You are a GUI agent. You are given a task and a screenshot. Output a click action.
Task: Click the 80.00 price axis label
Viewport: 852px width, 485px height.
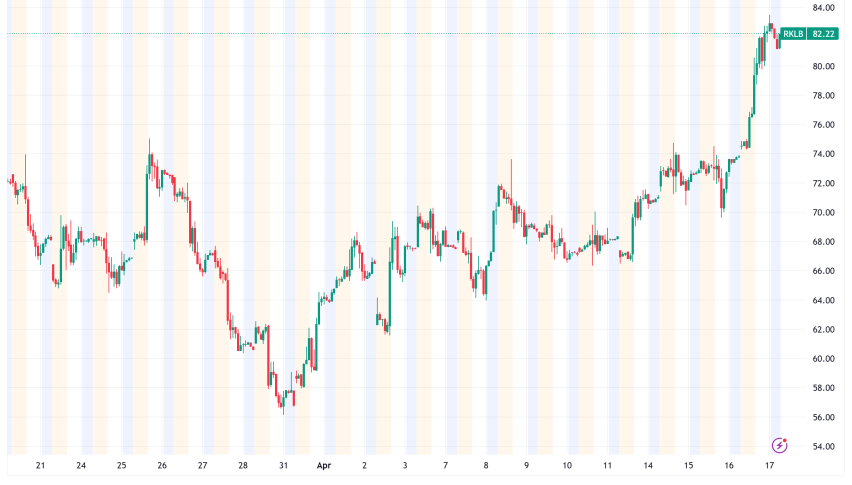(x=823, y=66)
